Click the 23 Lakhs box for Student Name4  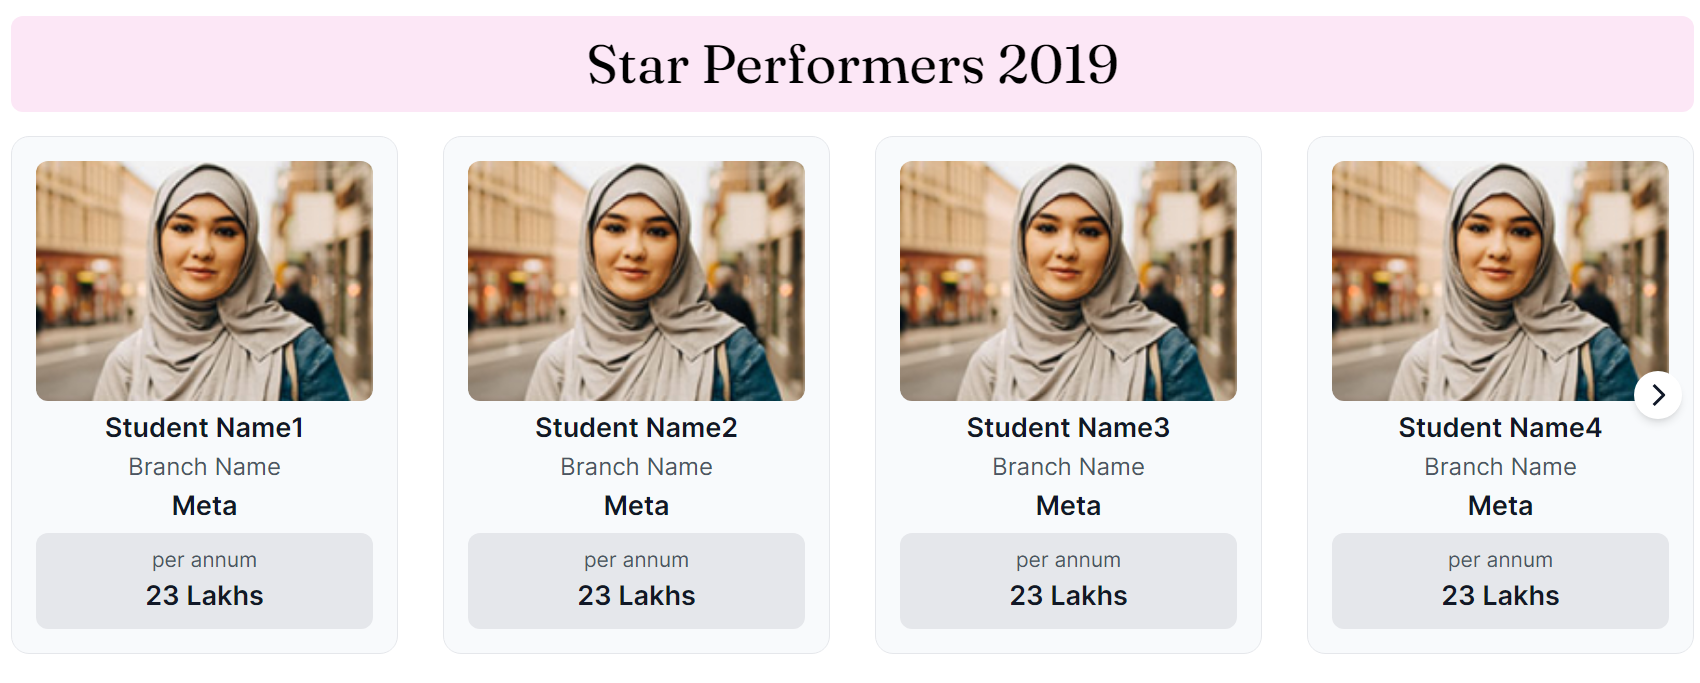1500,581
